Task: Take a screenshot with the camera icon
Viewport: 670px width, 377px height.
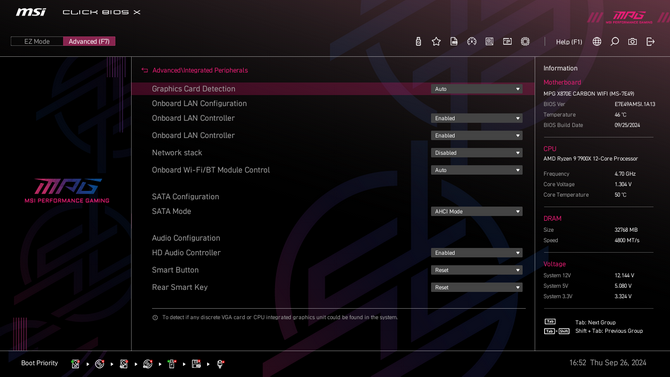Action: 632,41
